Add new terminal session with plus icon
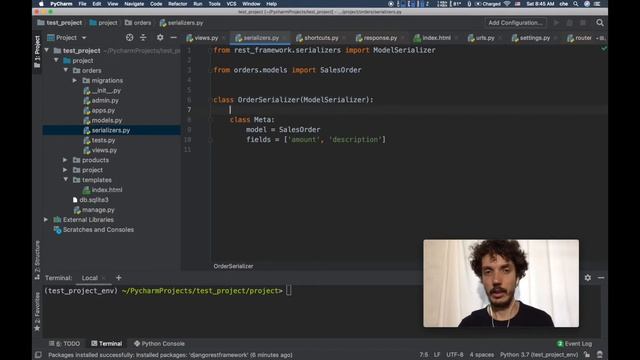This screenshot has width=640, height=360. [x=118, y=278]
